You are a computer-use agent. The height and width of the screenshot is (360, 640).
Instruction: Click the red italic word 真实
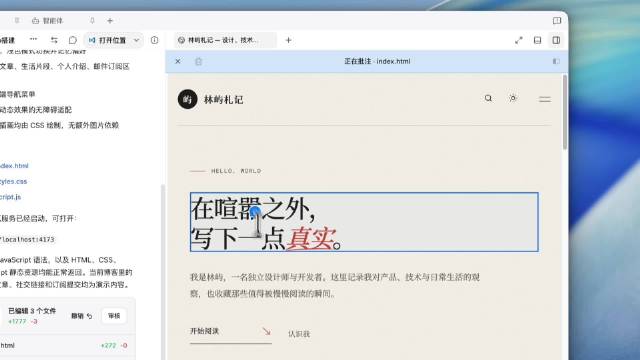tap(311, 238)
